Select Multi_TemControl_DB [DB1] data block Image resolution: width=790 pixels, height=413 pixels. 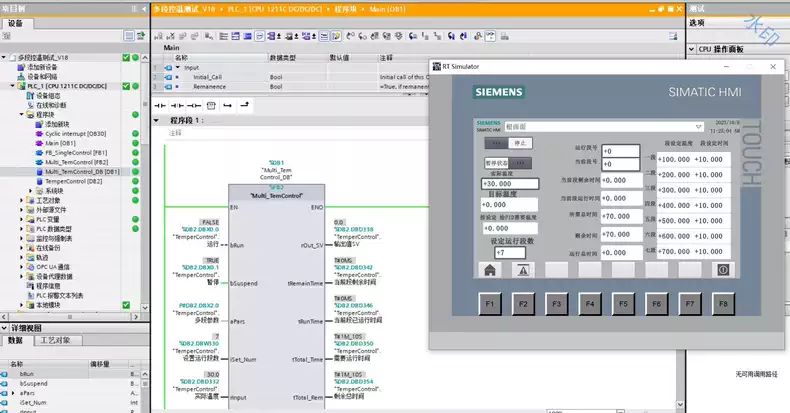pyautogui.click(x=82, y=172)
